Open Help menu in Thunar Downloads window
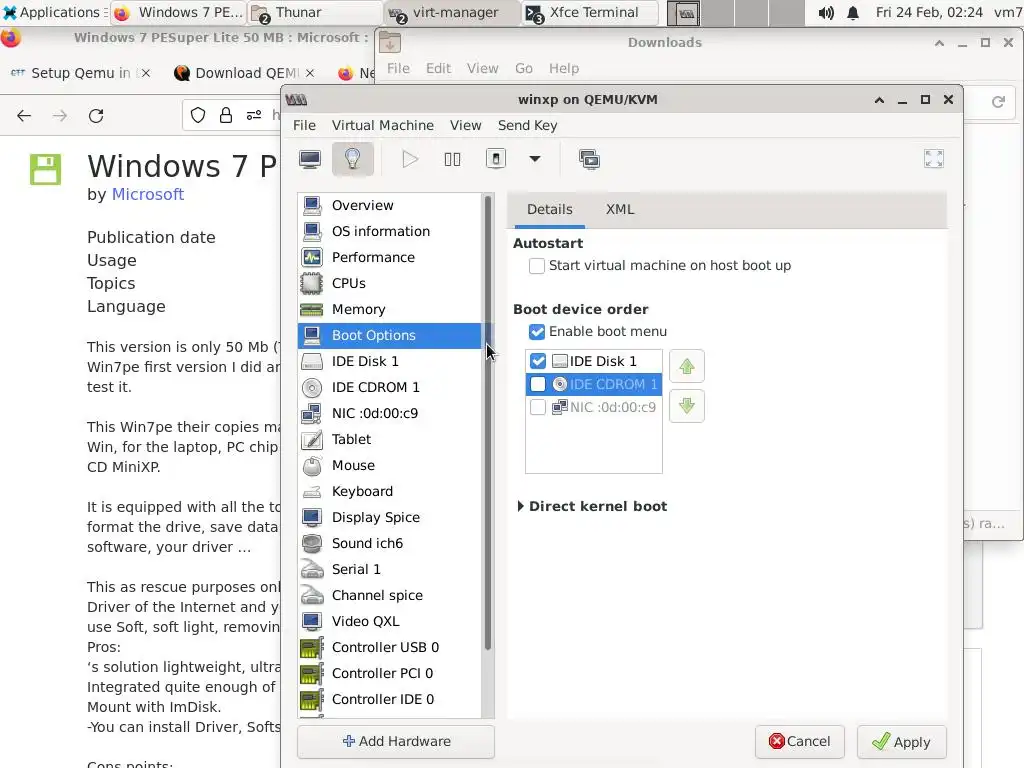The height and width of the screenshot is (768, 1024). pos(564,69)
